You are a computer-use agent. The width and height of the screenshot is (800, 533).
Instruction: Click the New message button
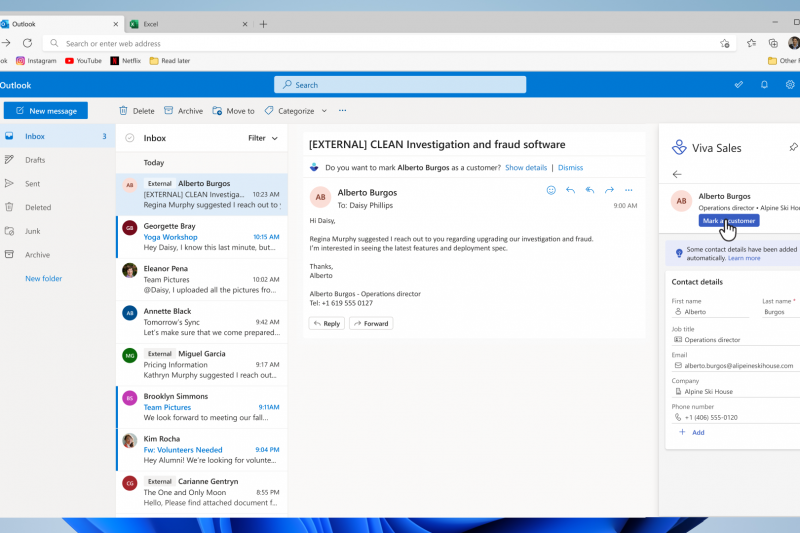tap(45, 111)
